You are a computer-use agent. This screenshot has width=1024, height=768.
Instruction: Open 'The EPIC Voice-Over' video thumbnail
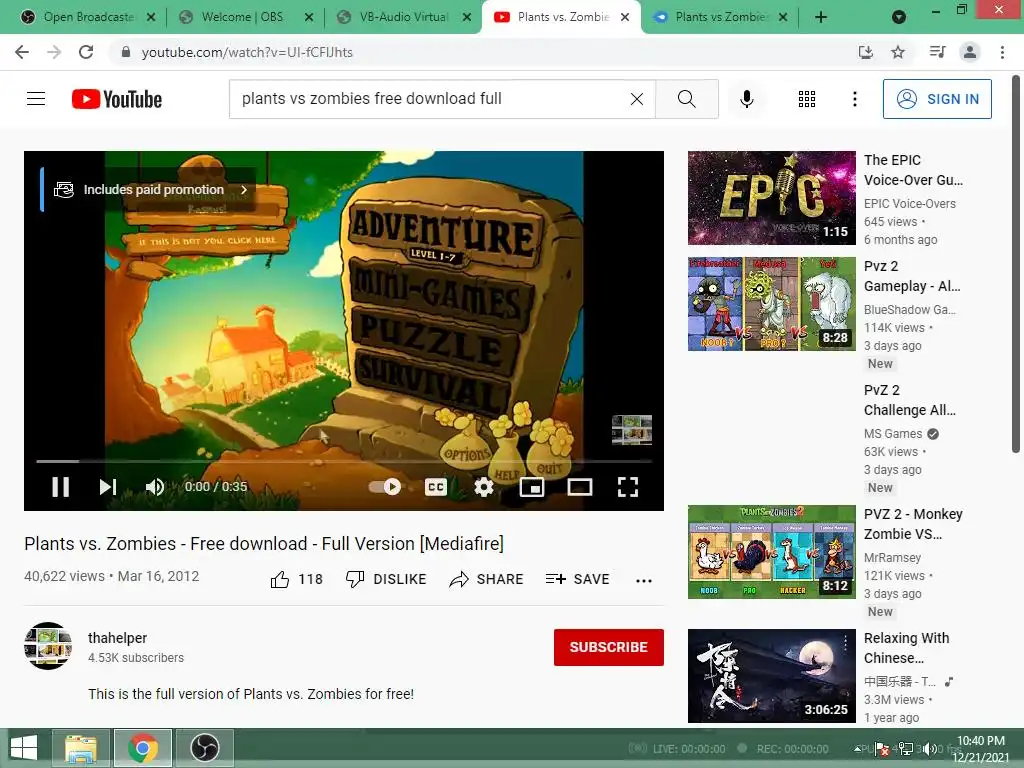tap(771, 198)
